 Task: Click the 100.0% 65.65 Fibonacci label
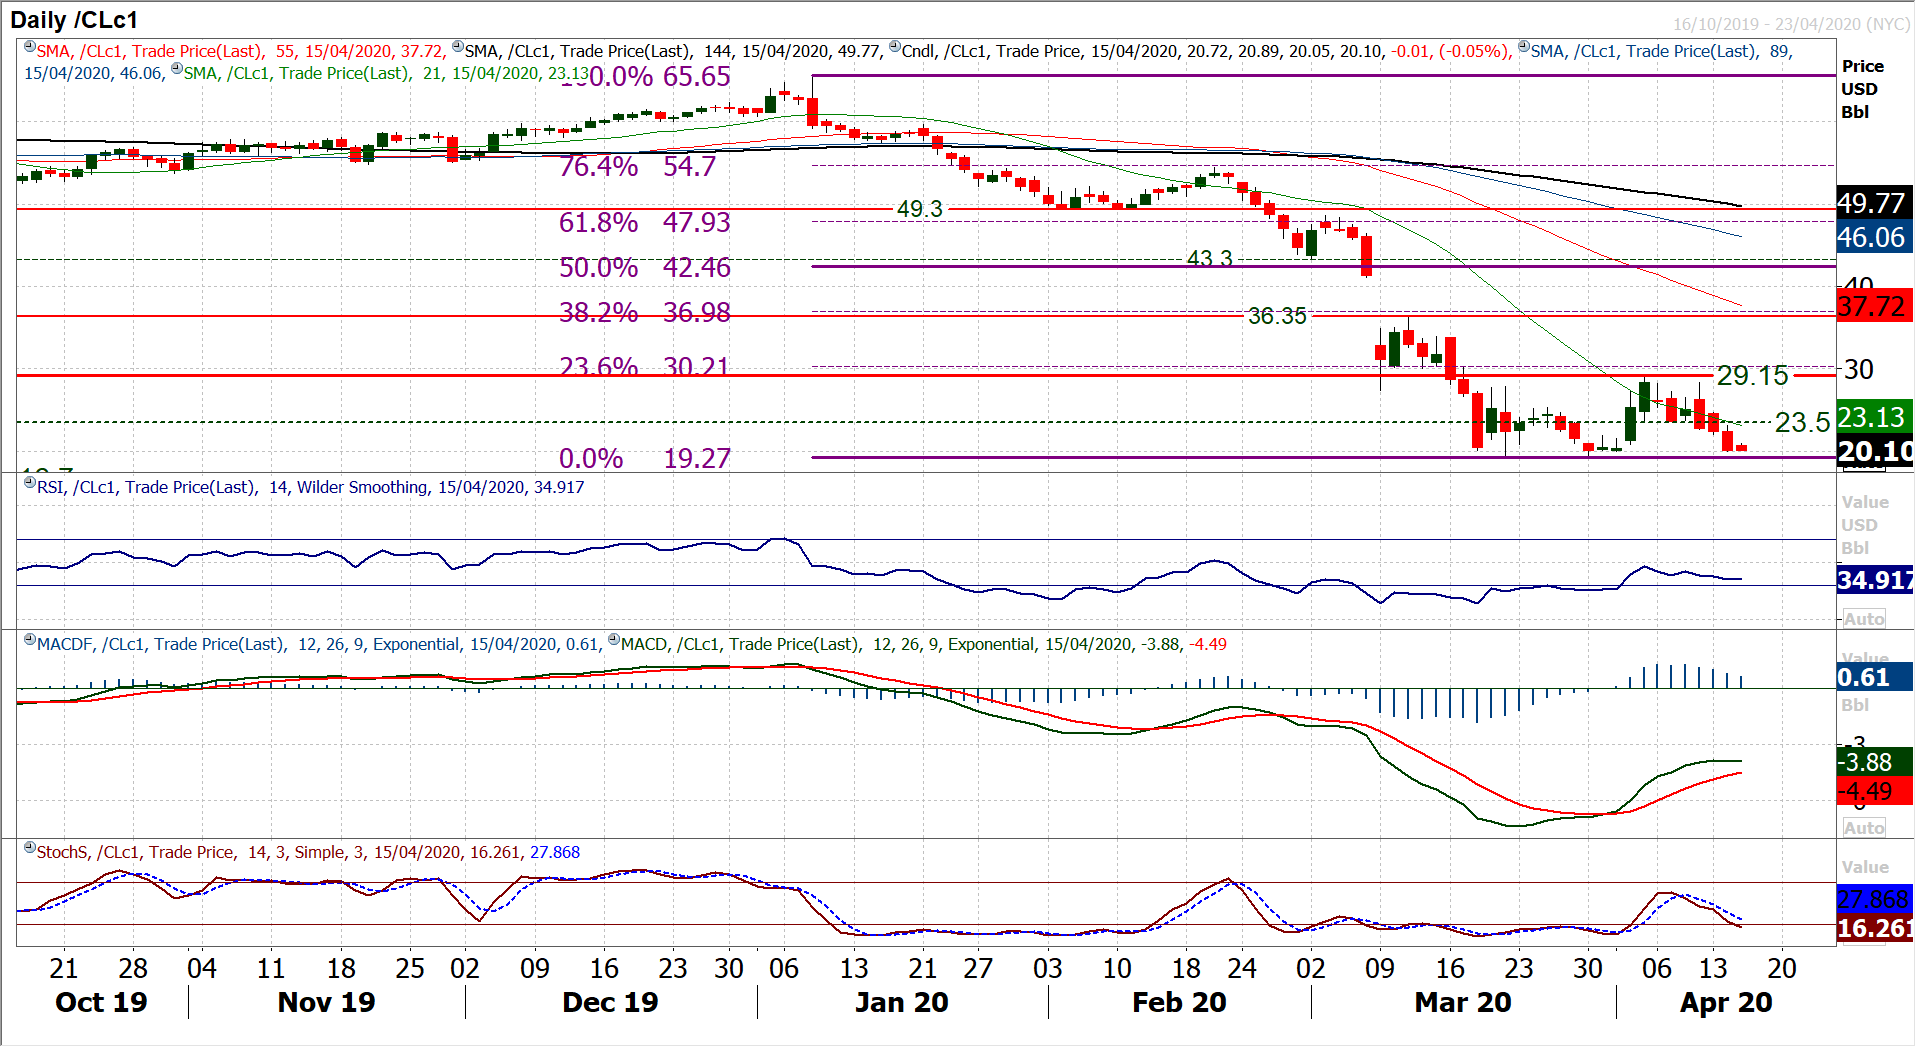tap(646, 77)
